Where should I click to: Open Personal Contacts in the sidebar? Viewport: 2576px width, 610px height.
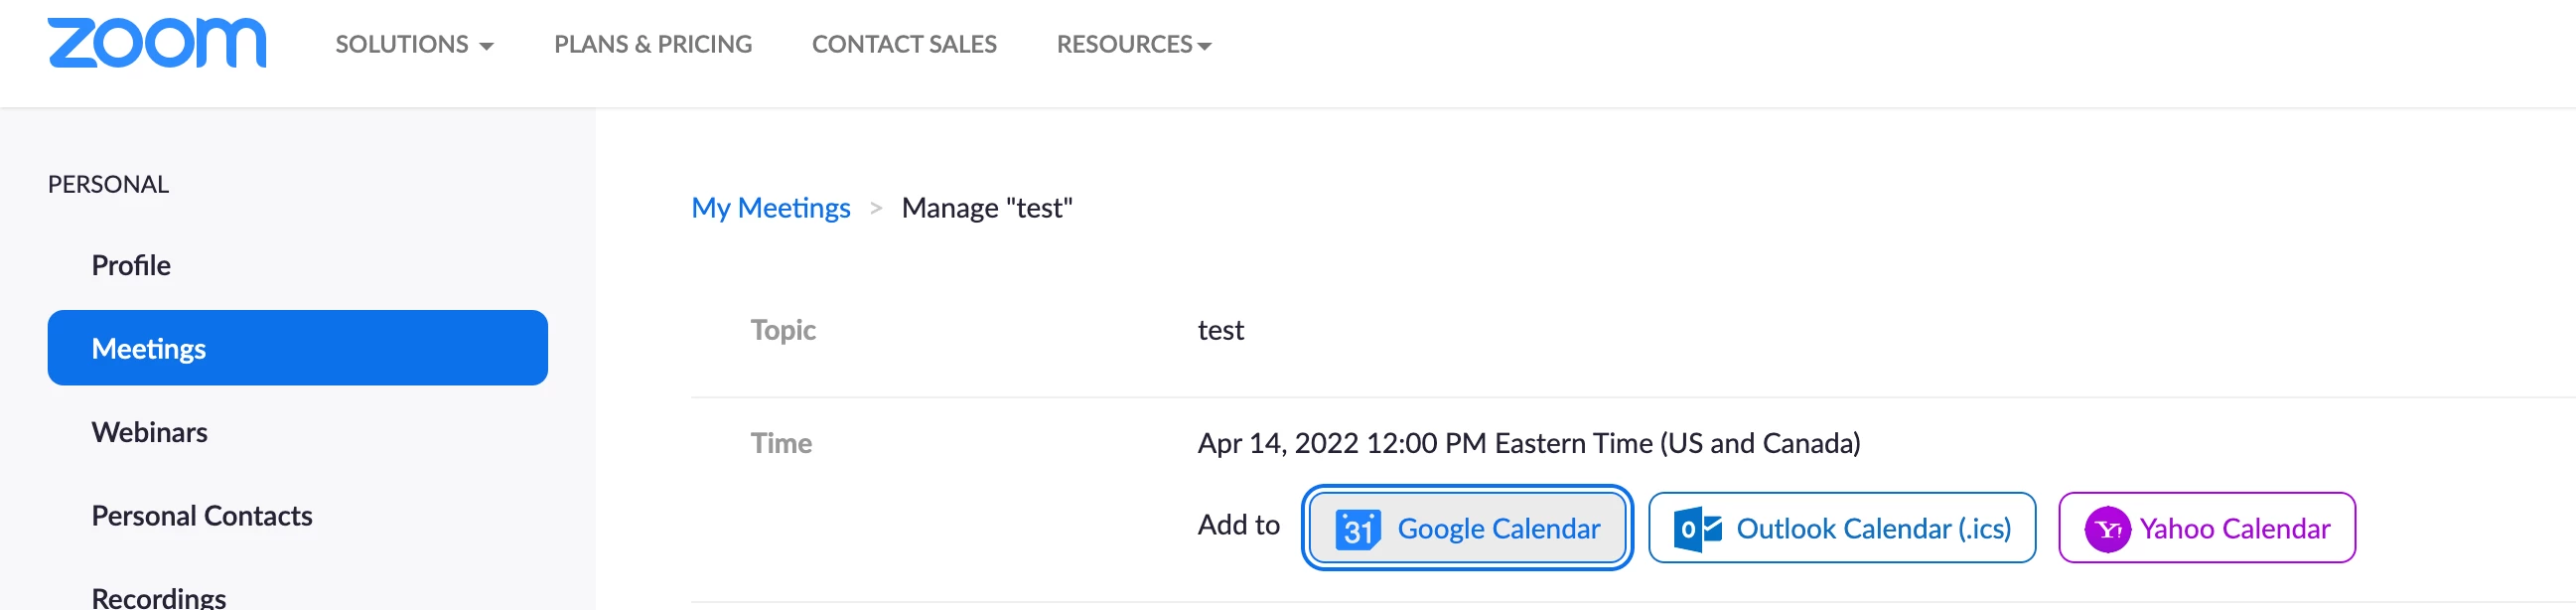pos(202,516)
